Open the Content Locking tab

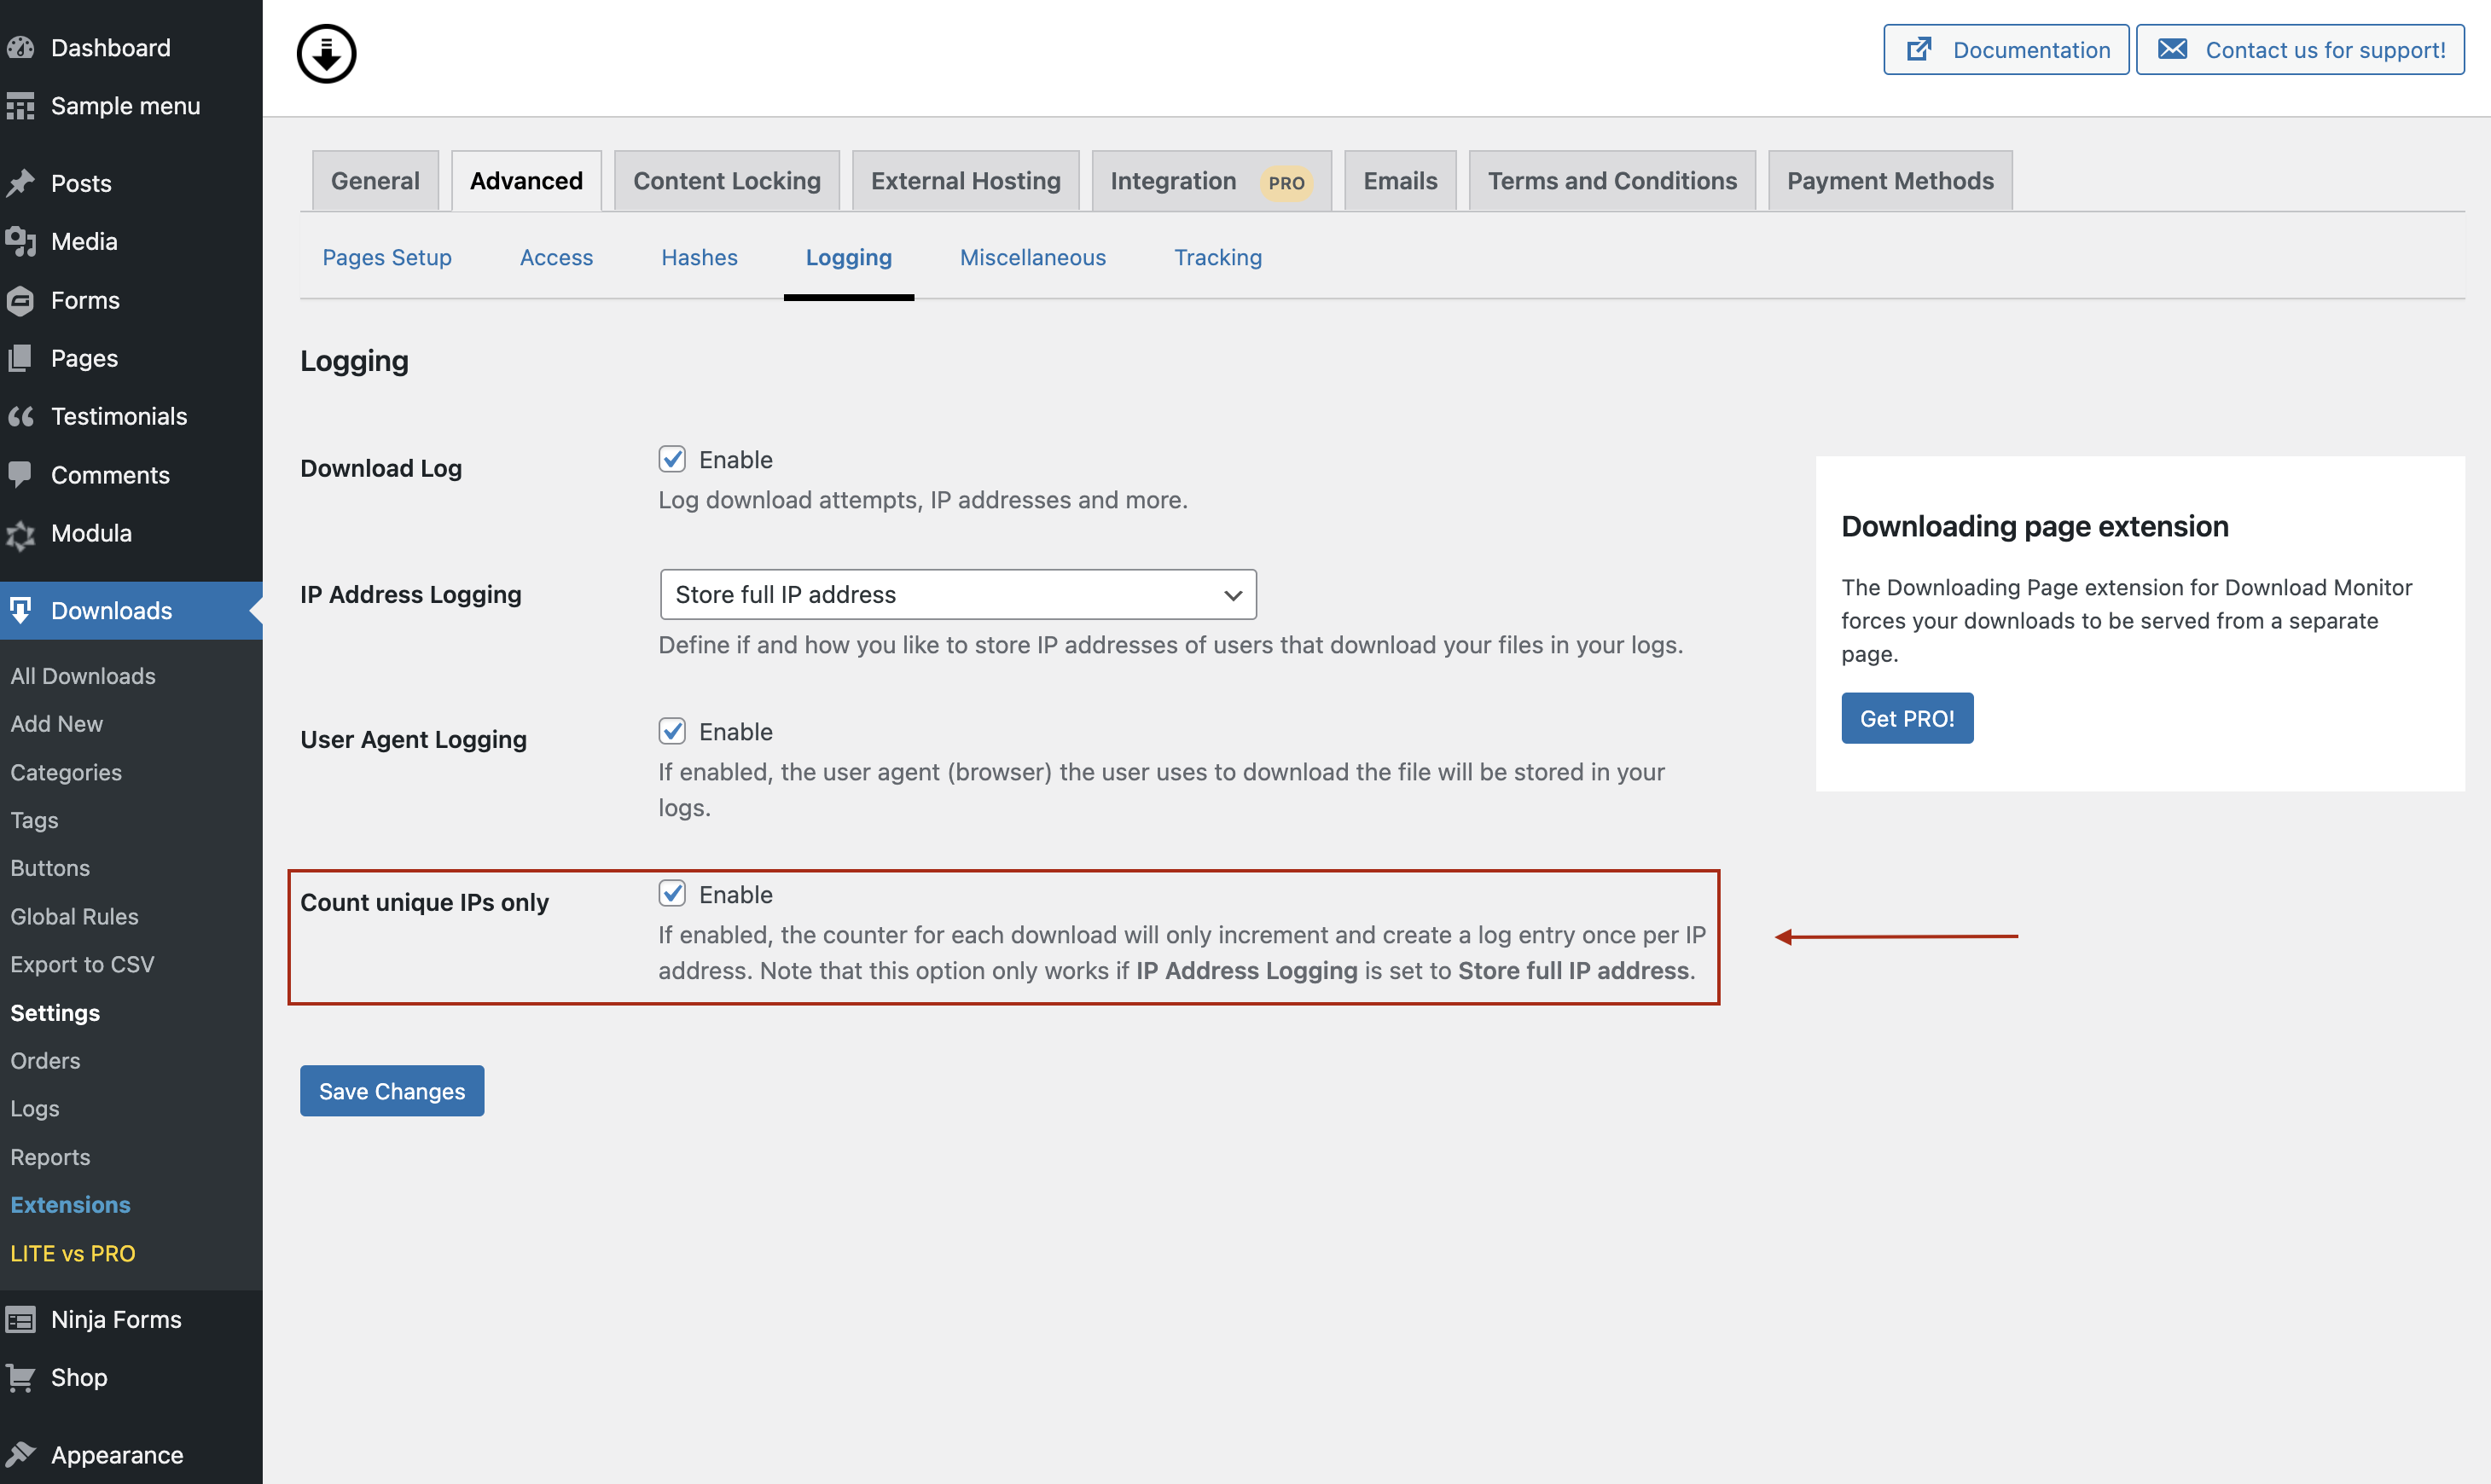(727, 181)
